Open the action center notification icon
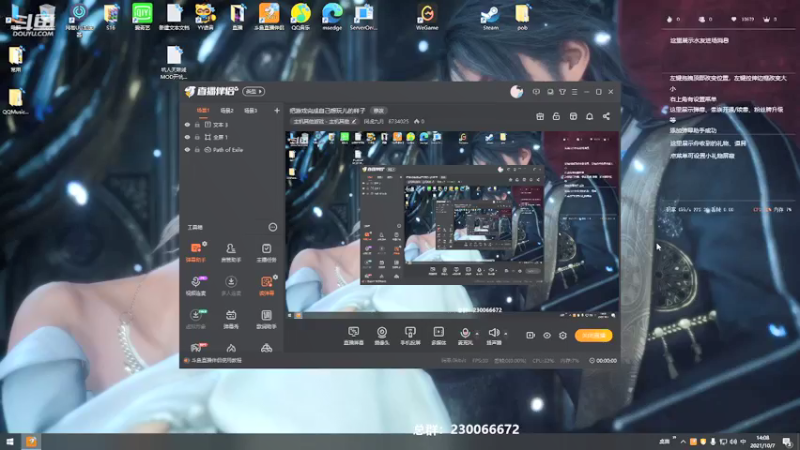Viewport: 800px width, 450px height. 788,442
